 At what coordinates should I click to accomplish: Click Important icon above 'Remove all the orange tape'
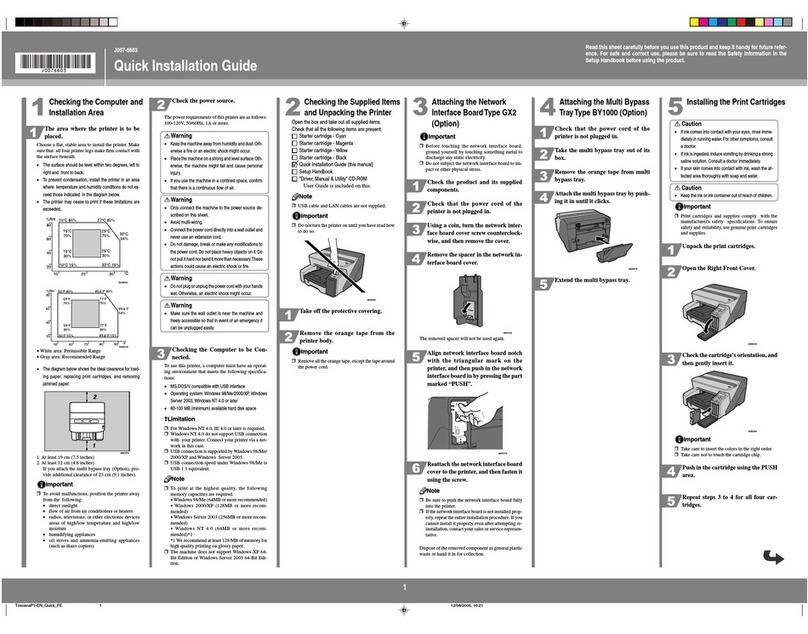pos(296,352)
